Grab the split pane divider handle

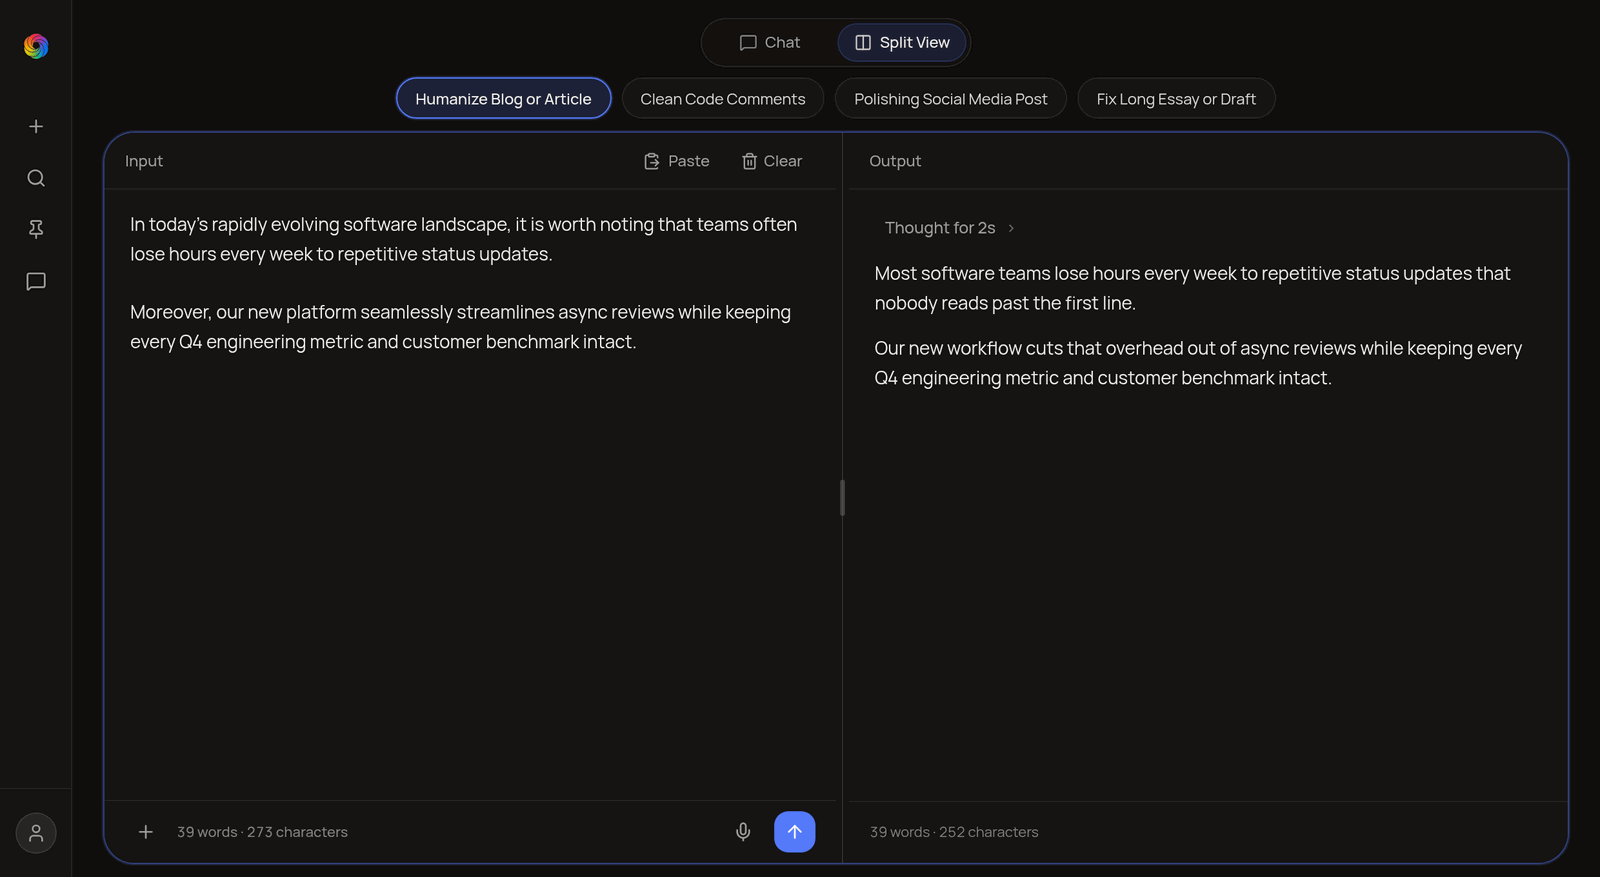[842, 498]
